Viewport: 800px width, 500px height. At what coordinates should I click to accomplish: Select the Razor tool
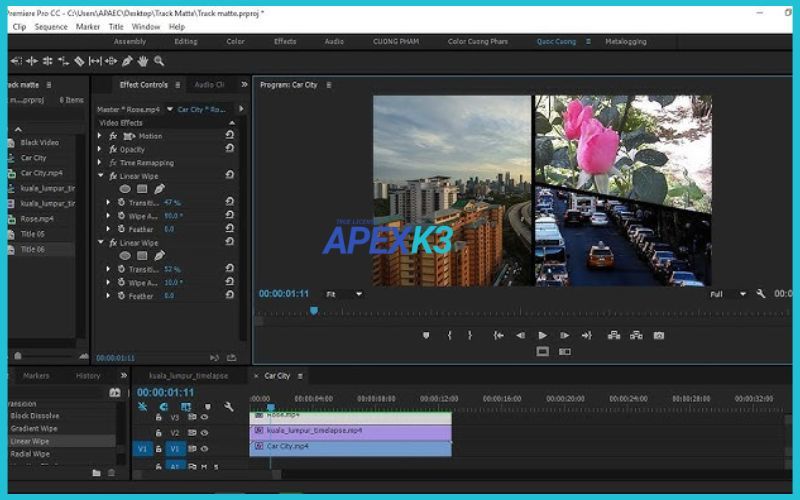click(x=79, y=61)
